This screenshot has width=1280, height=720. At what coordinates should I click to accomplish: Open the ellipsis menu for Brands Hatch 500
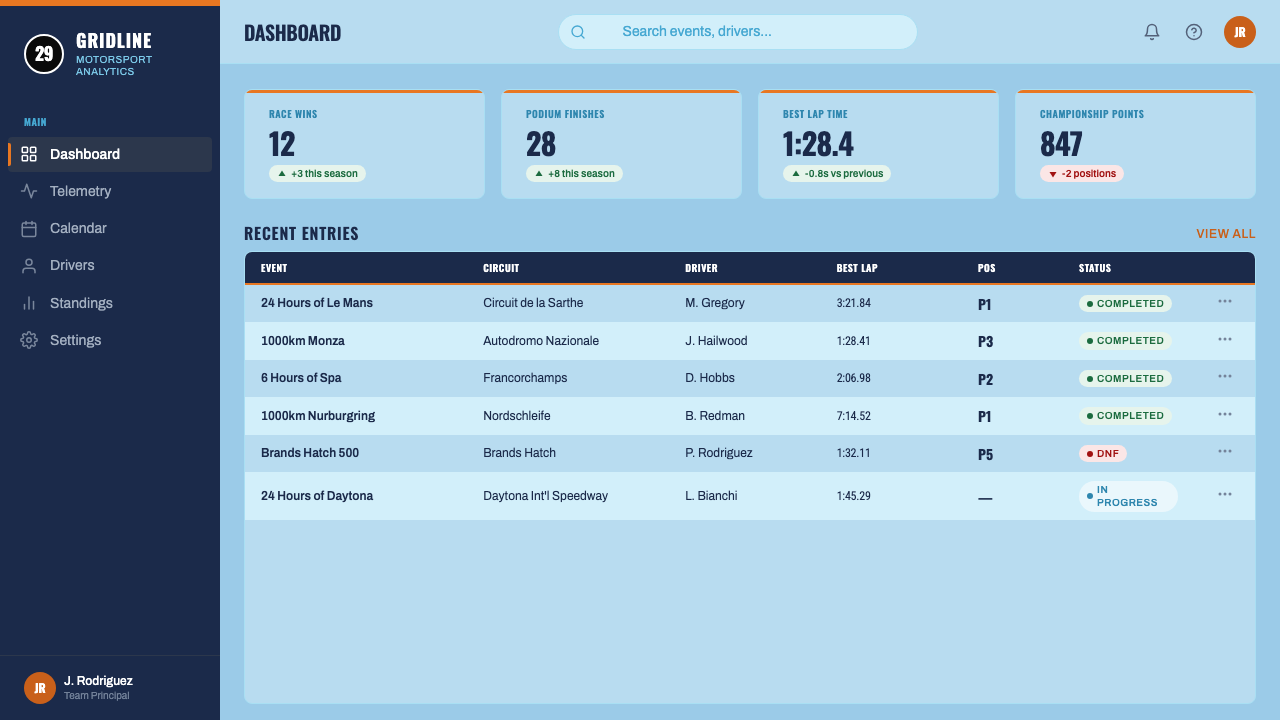[x=1225, y=451]
